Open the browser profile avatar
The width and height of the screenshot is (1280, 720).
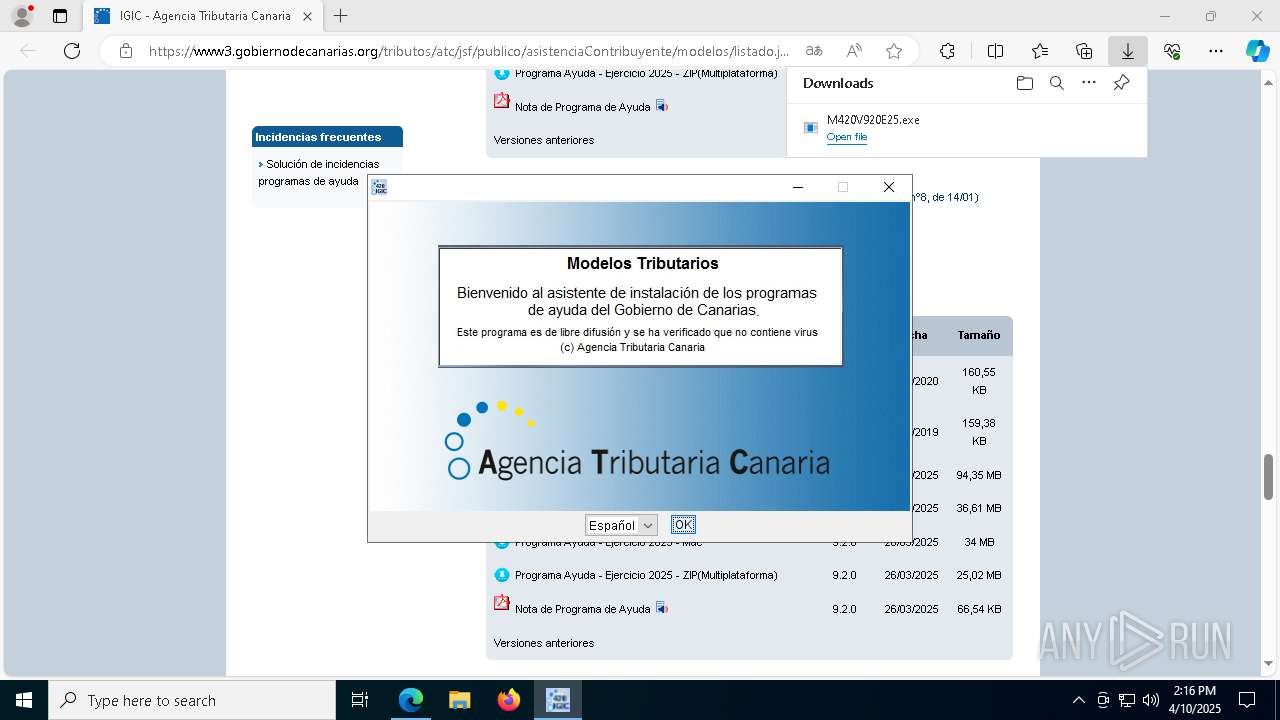click(22, 16)
